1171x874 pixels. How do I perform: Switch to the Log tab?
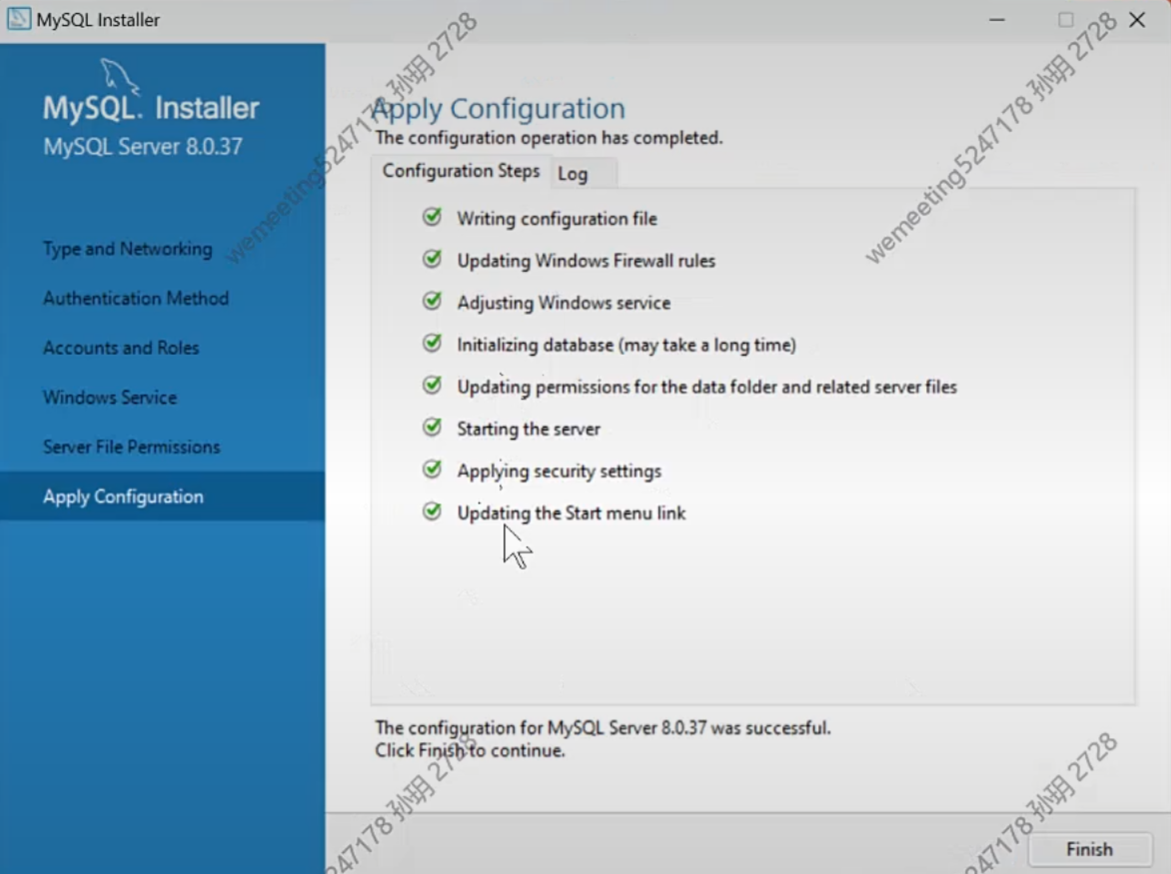click(x=584, y=173)
